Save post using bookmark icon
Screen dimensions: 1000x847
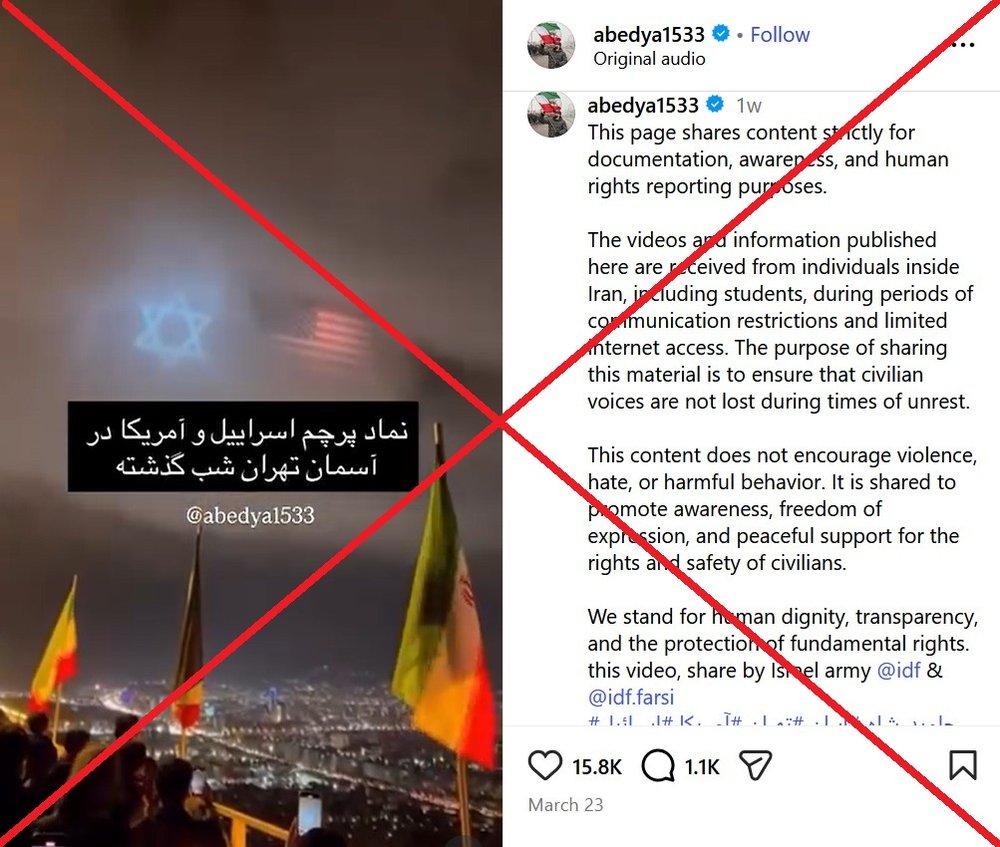point(963,765)
